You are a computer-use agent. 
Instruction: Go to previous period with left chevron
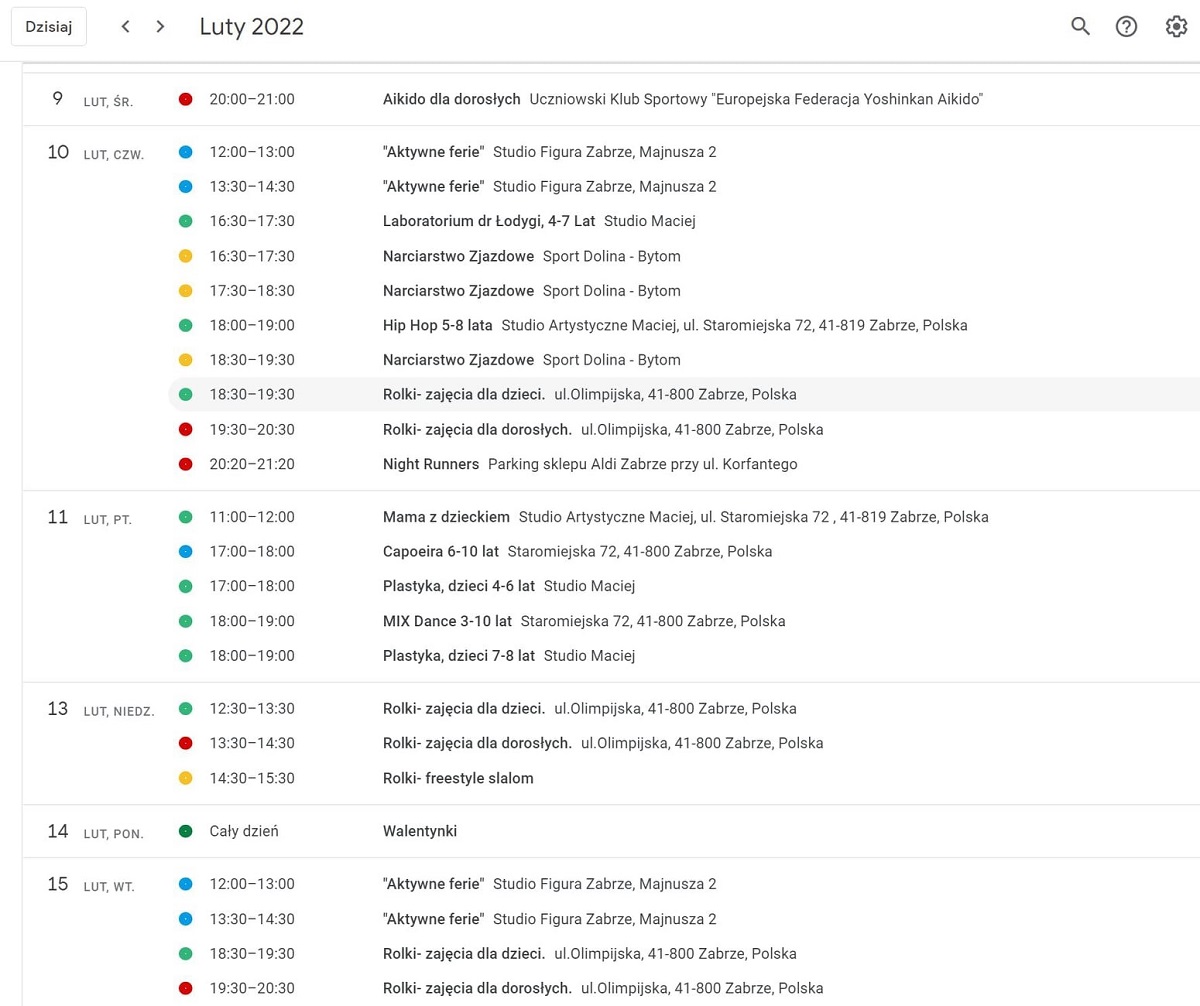point(125,27)
